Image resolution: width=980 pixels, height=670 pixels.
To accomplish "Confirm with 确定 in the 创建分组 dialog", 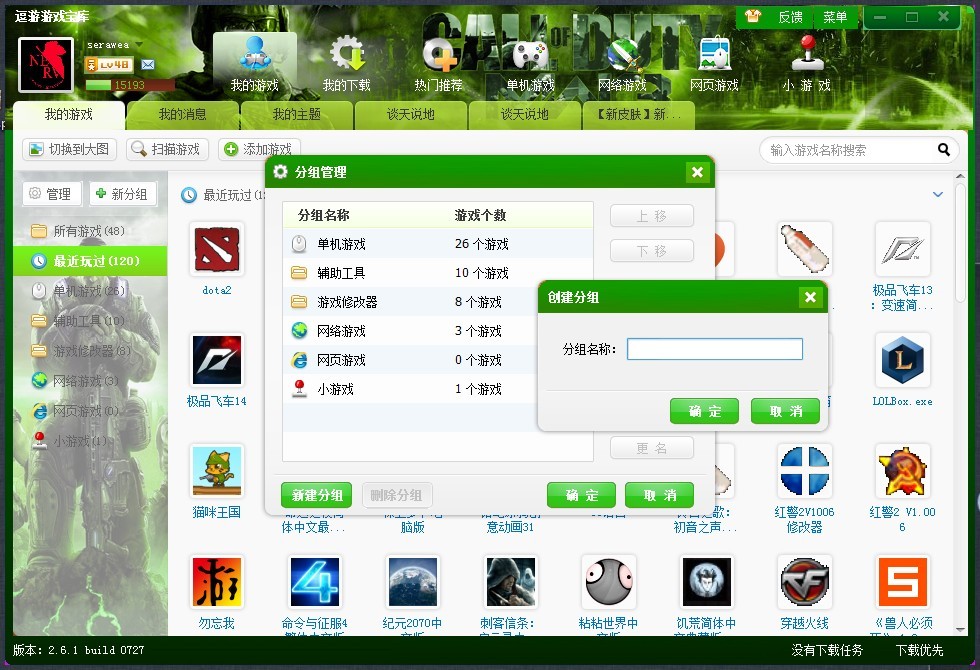I will tap(704, 411).
